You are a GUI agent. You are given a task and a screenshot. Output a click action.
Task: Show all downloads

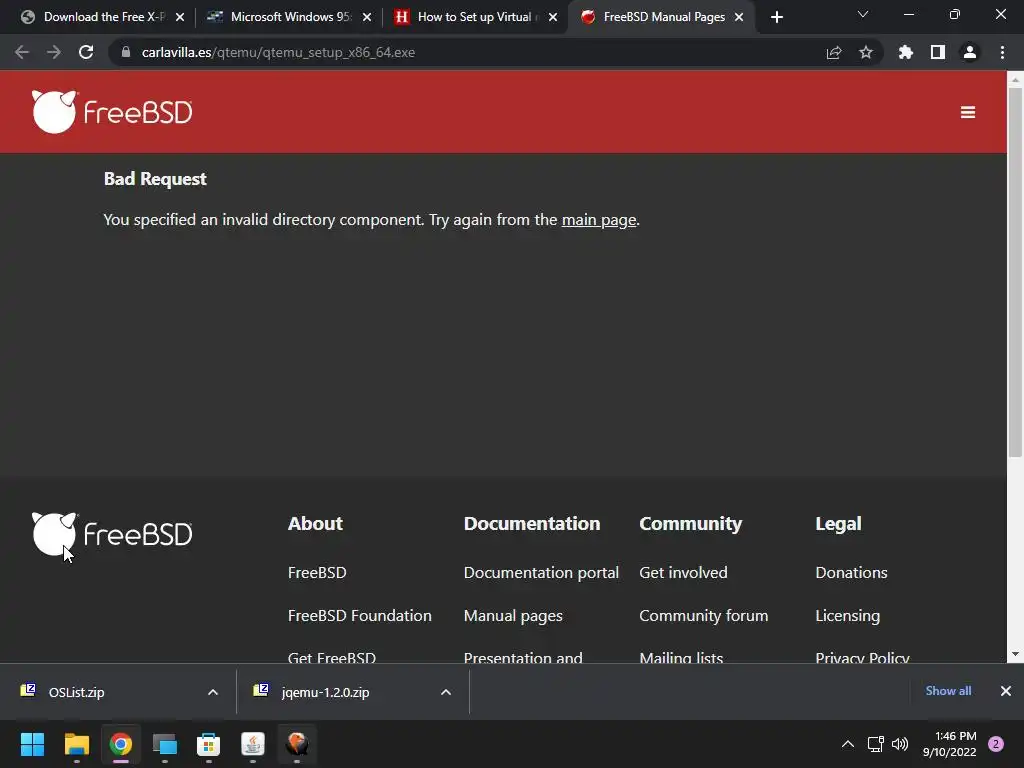(x=948, y=691)
